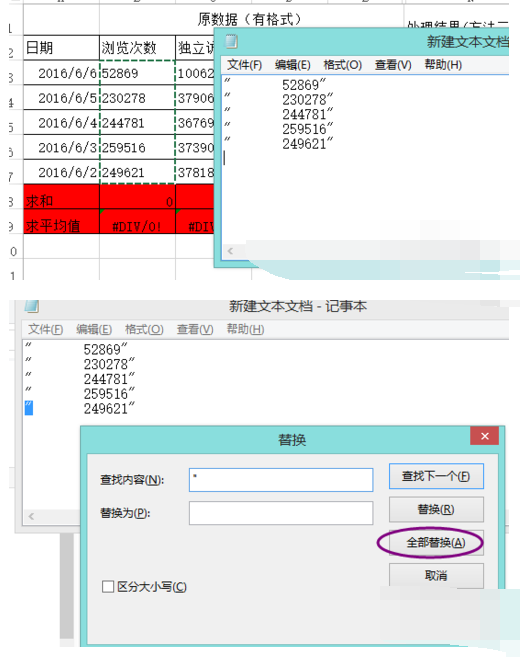The width and height of the screenshot is (522, 657).
Task: Select spreadsheet cell 2016/6/3
Action: [62, 147]
